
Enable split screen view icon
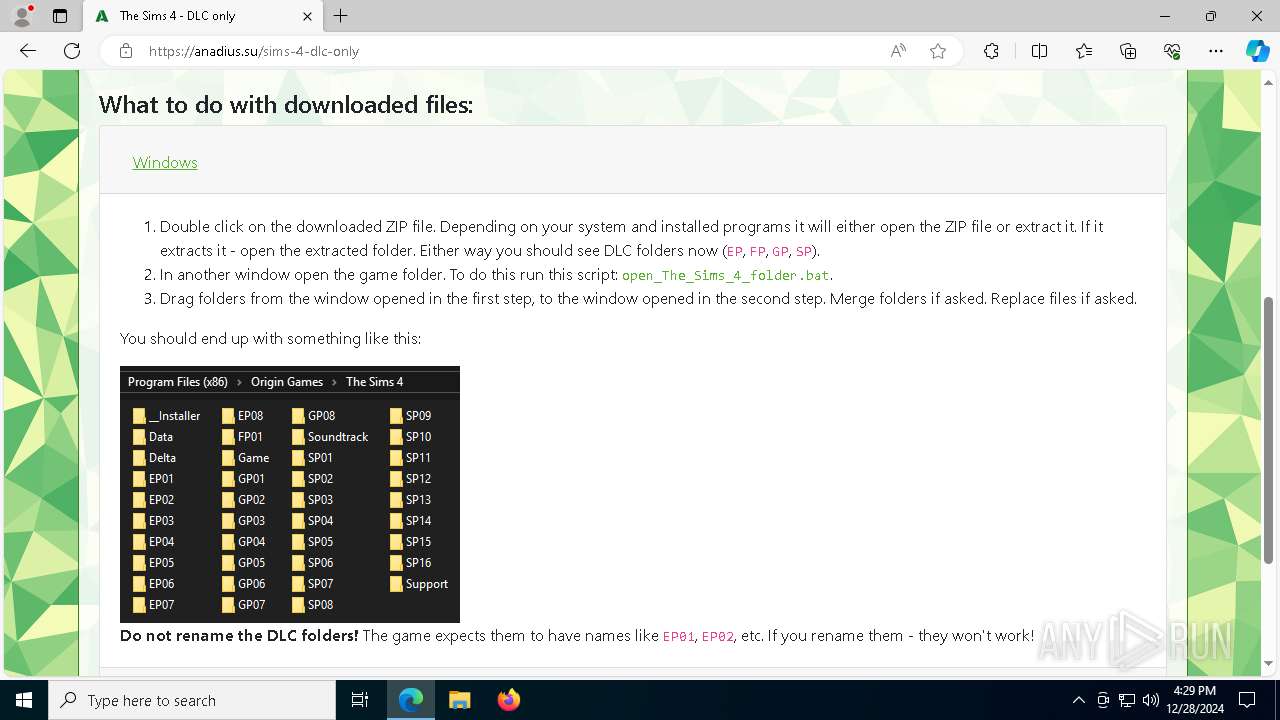point(1039,51)
